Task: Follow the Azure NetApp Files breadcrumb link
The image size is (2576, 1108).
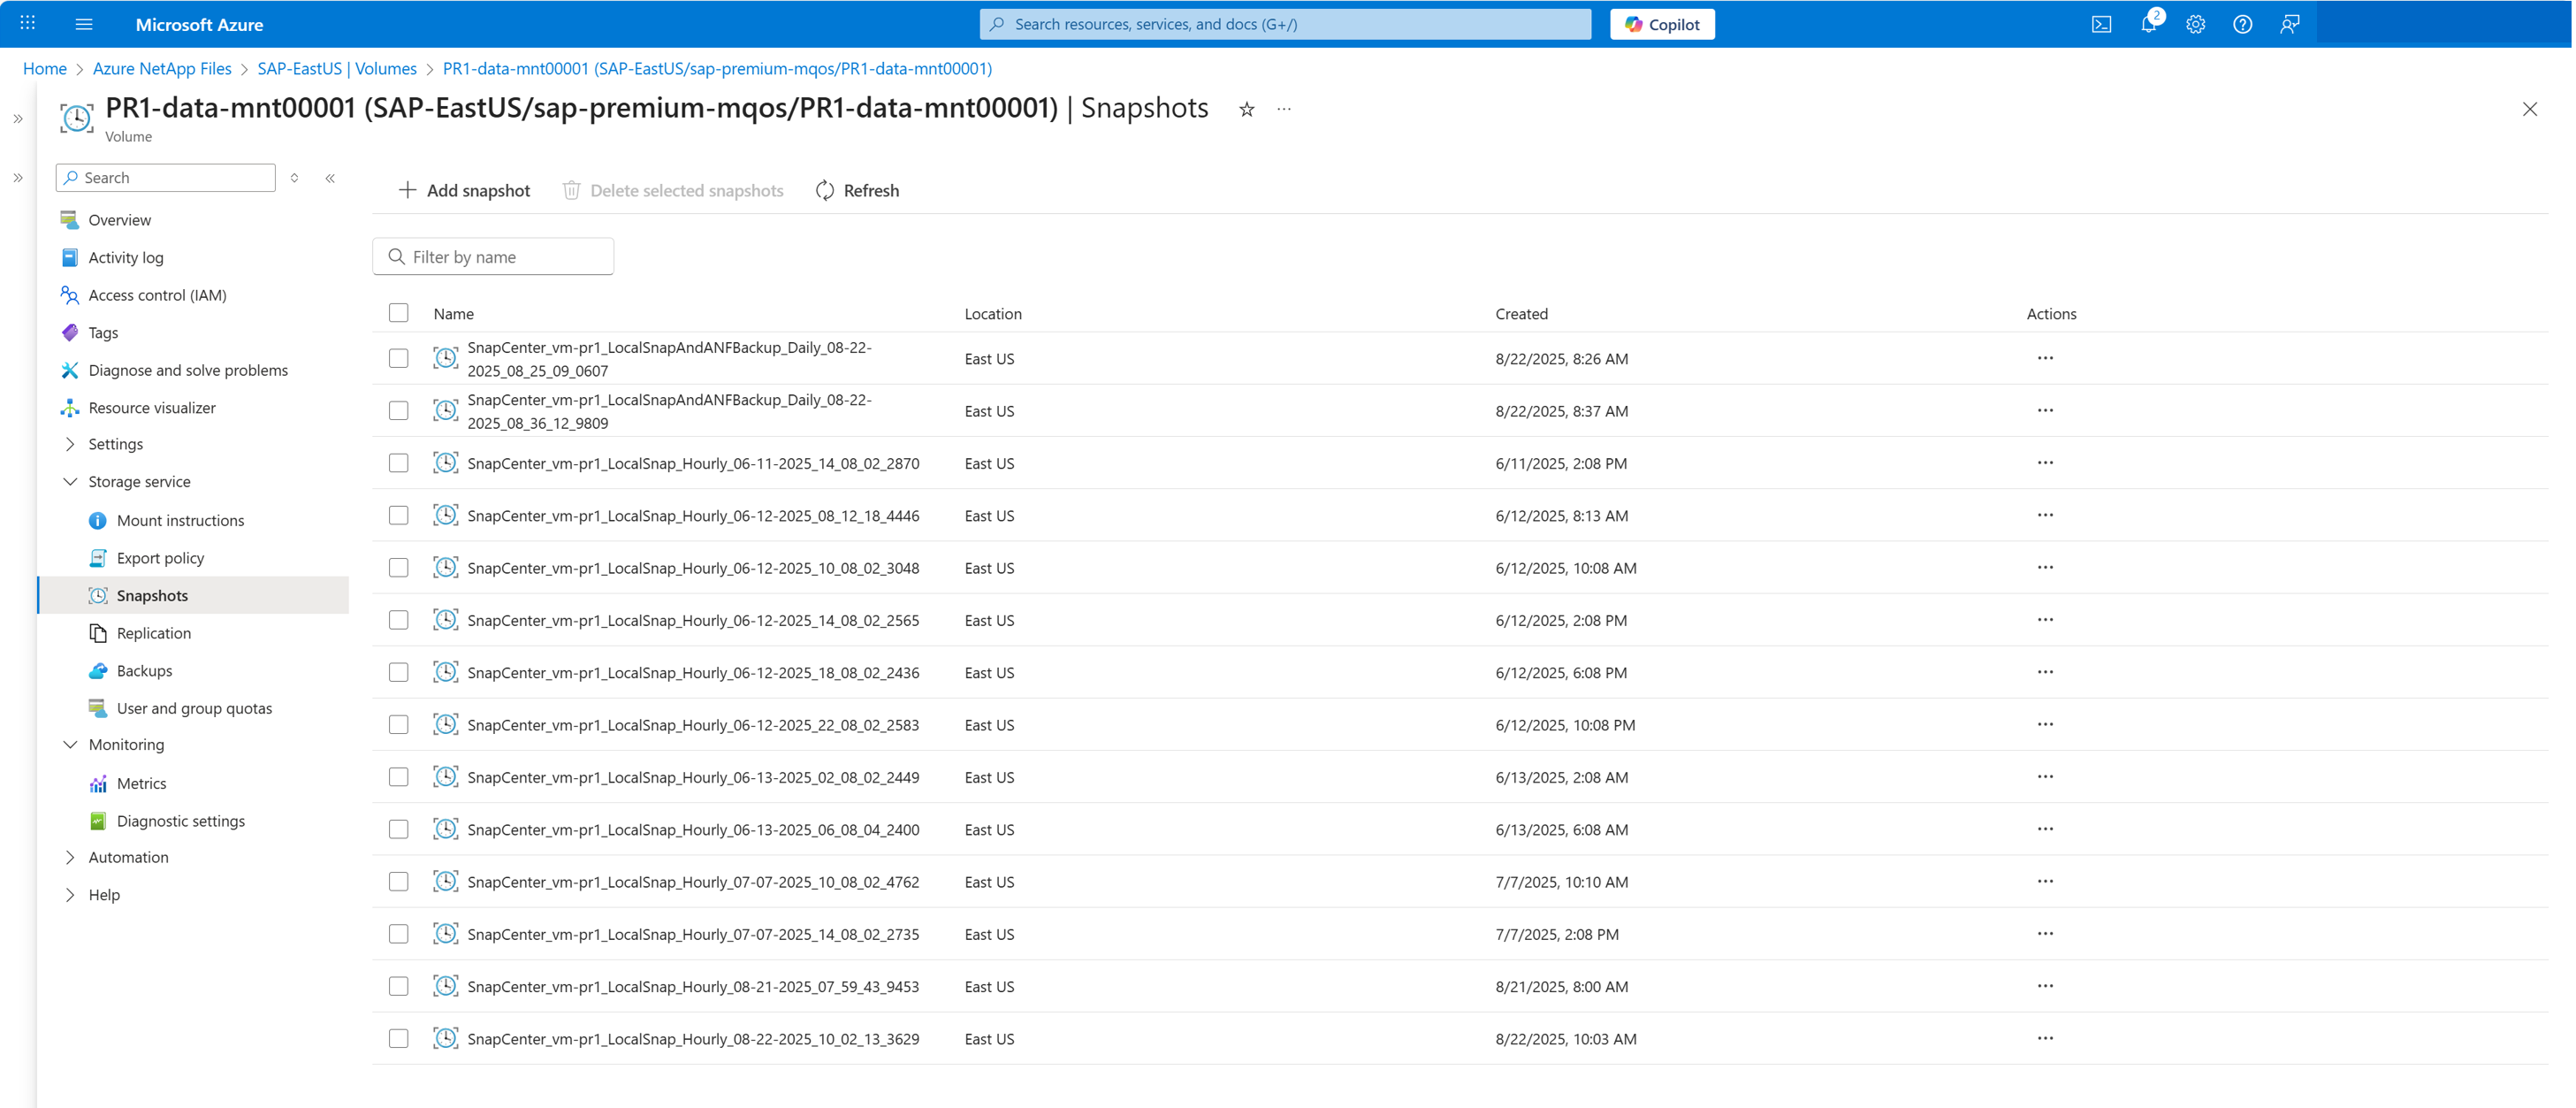Action: click(x=162, y=68)
